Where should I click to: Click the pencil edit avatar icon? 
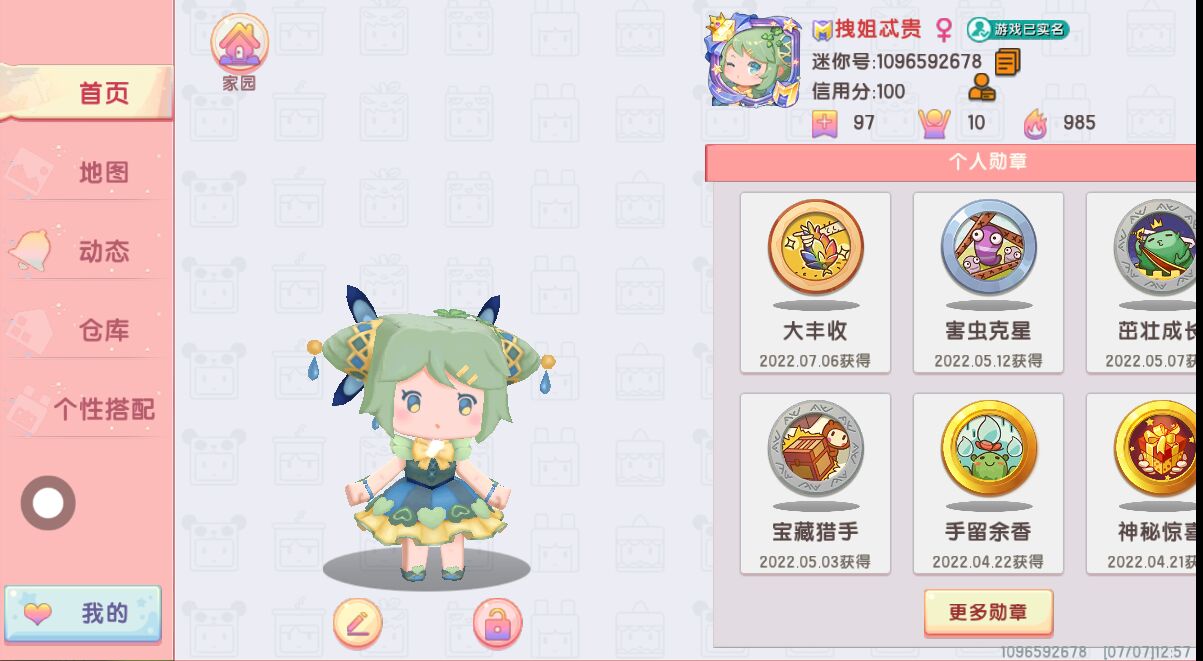coord(357,625)
